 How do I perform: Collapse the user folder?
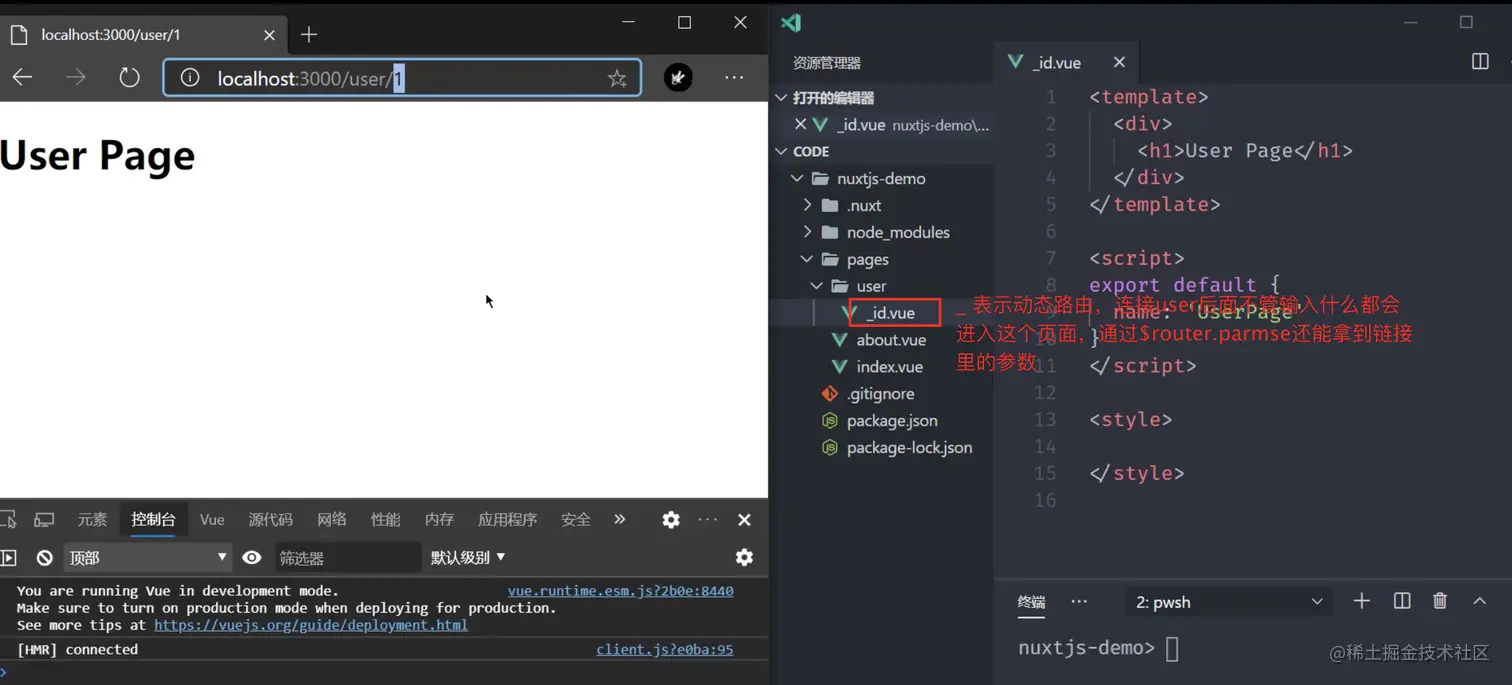(817, 286)
